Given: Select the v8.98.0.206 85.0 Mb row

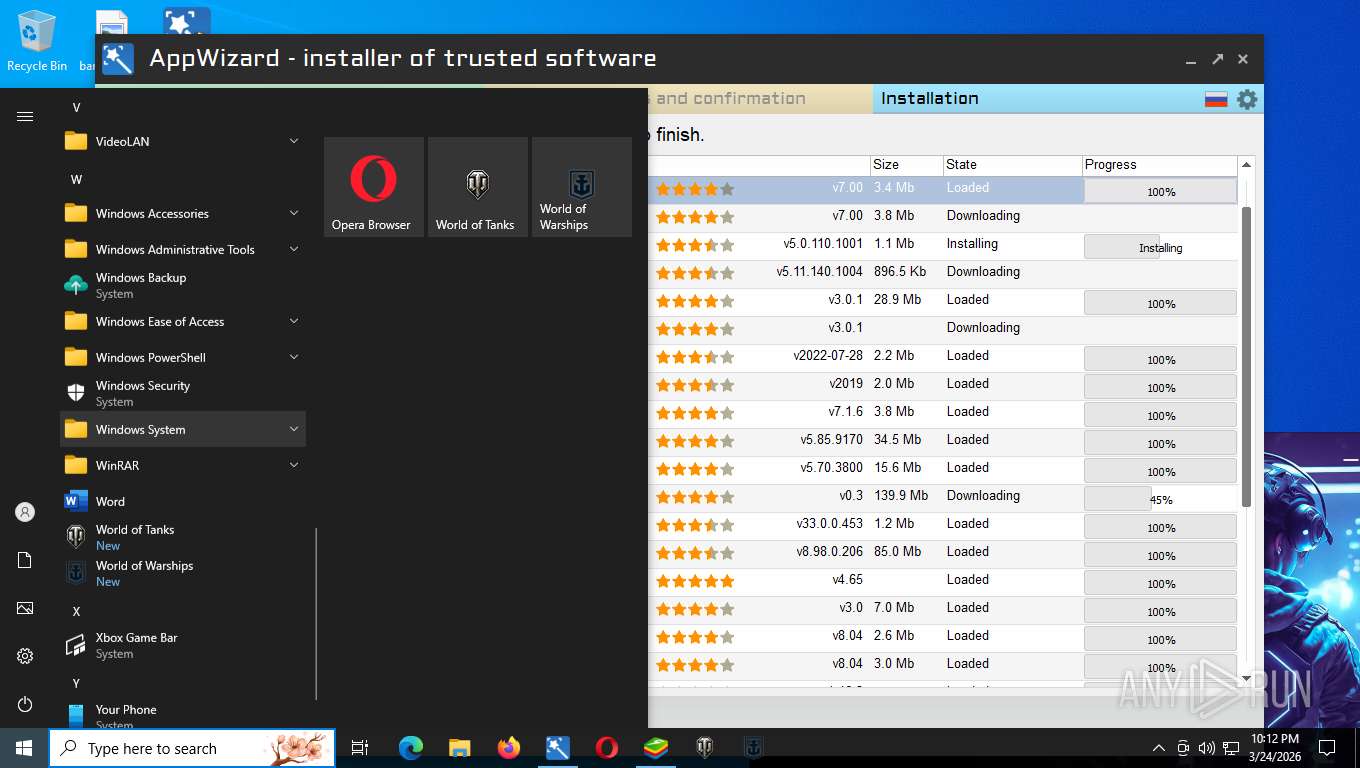Looking at the screenshot, I should (943, 552).
